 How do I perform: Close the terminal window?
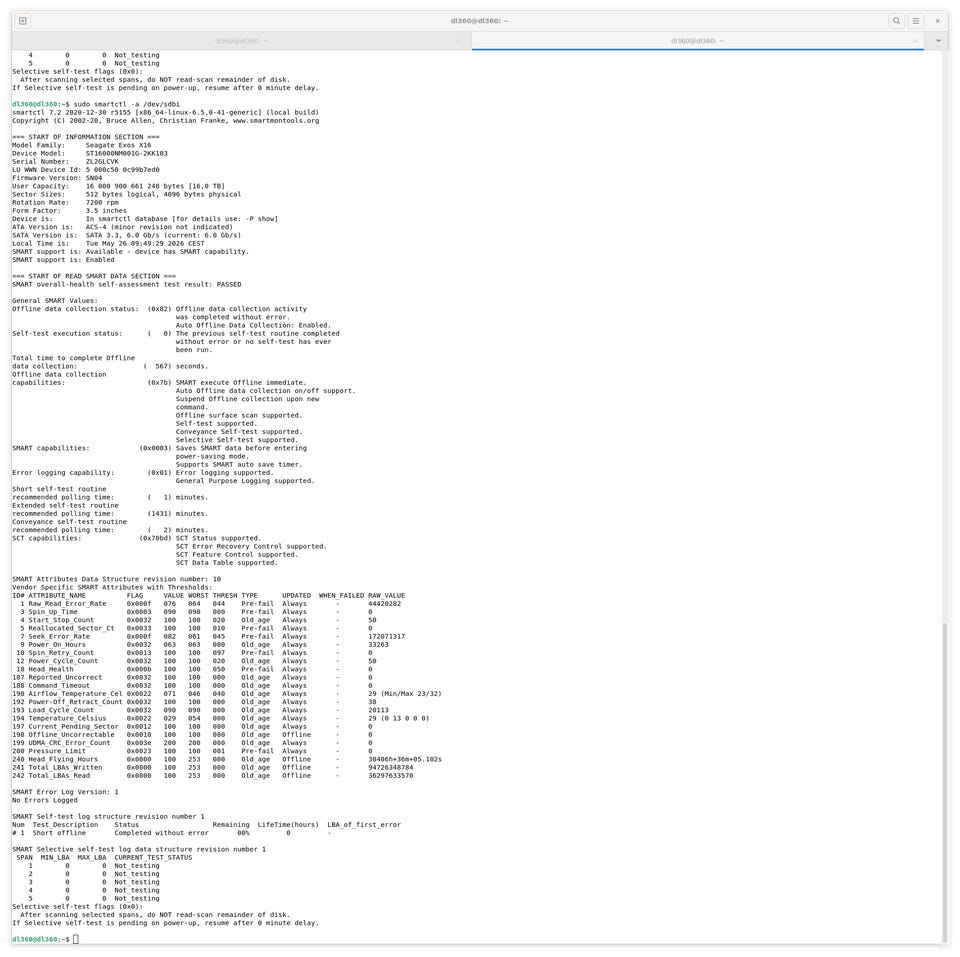pyautogui.click(x=937, y=21)
